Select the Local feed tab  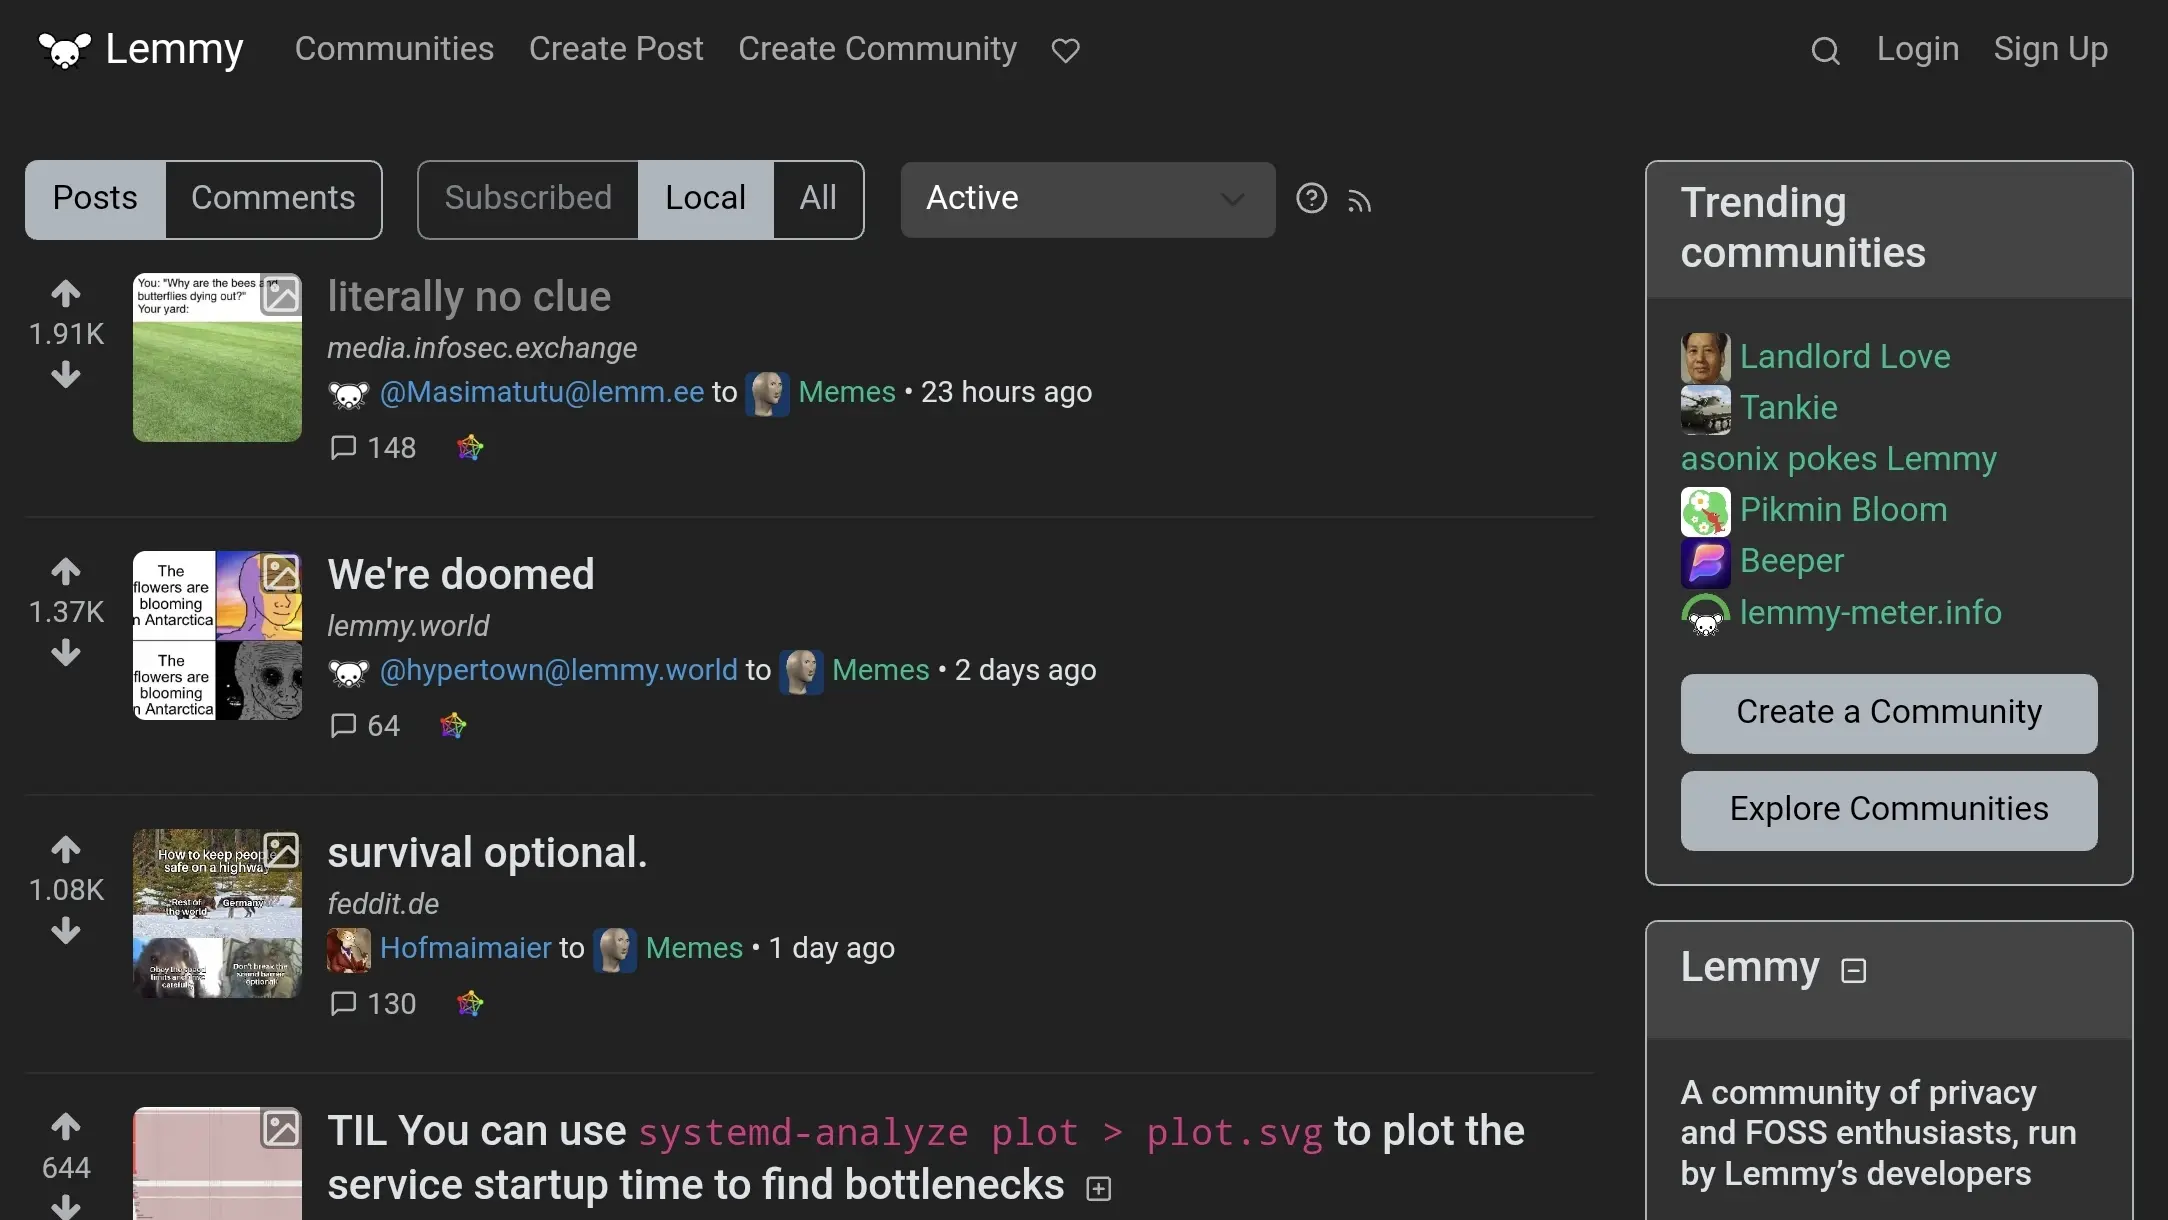(x=704, y=197)
